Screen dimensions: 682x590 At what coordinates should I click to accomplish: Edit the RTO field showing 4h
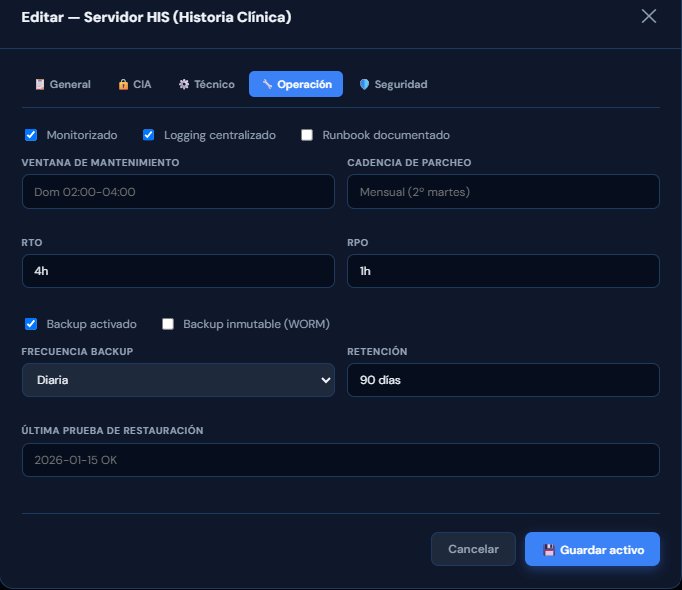[178, 271]
